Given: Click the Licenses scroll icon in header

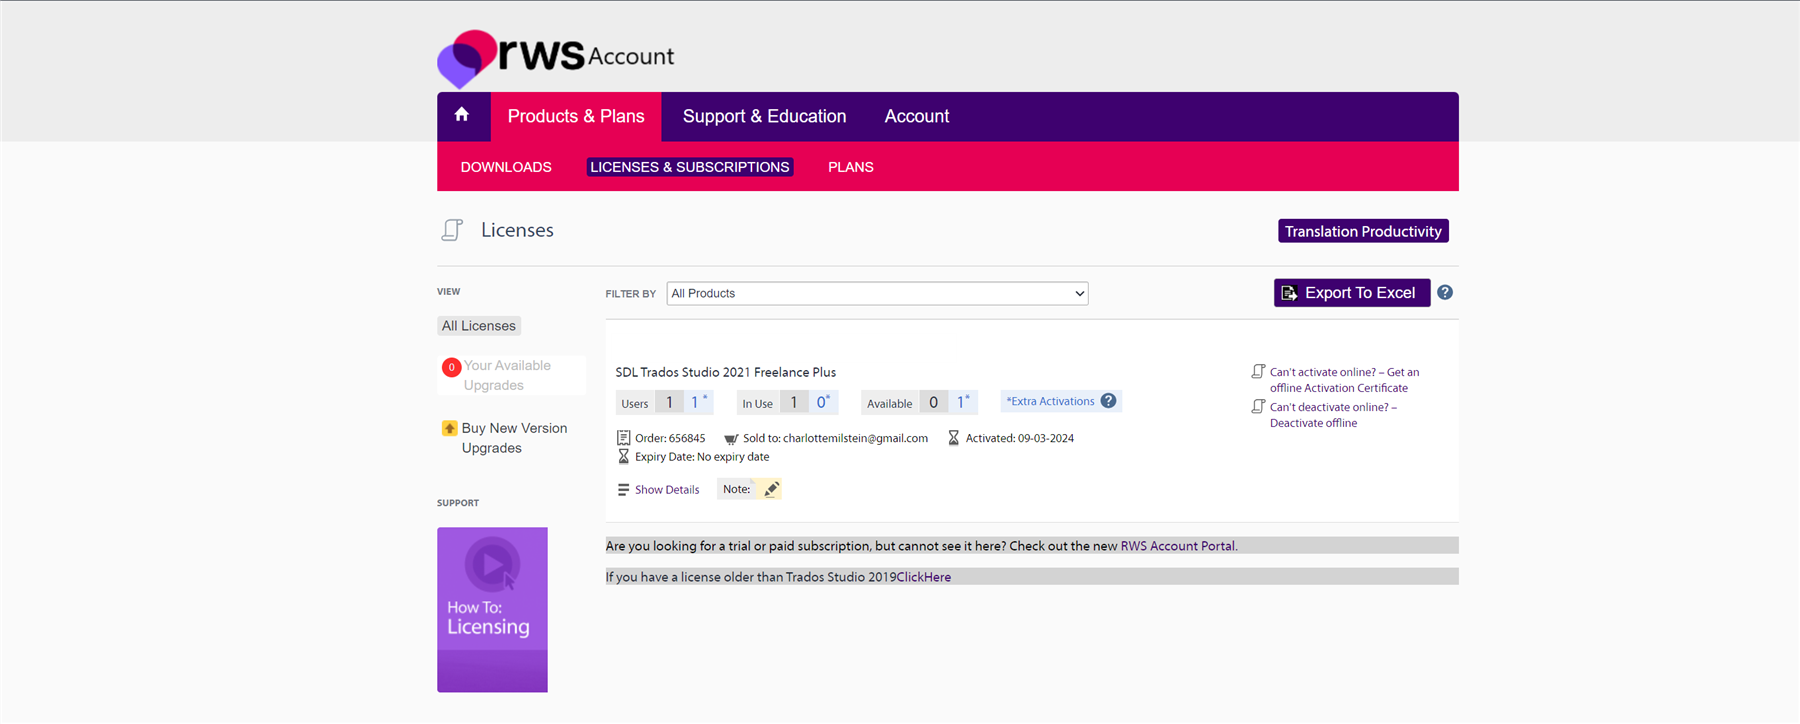Looking at the screenshot, I should click(x=452, y=230).
